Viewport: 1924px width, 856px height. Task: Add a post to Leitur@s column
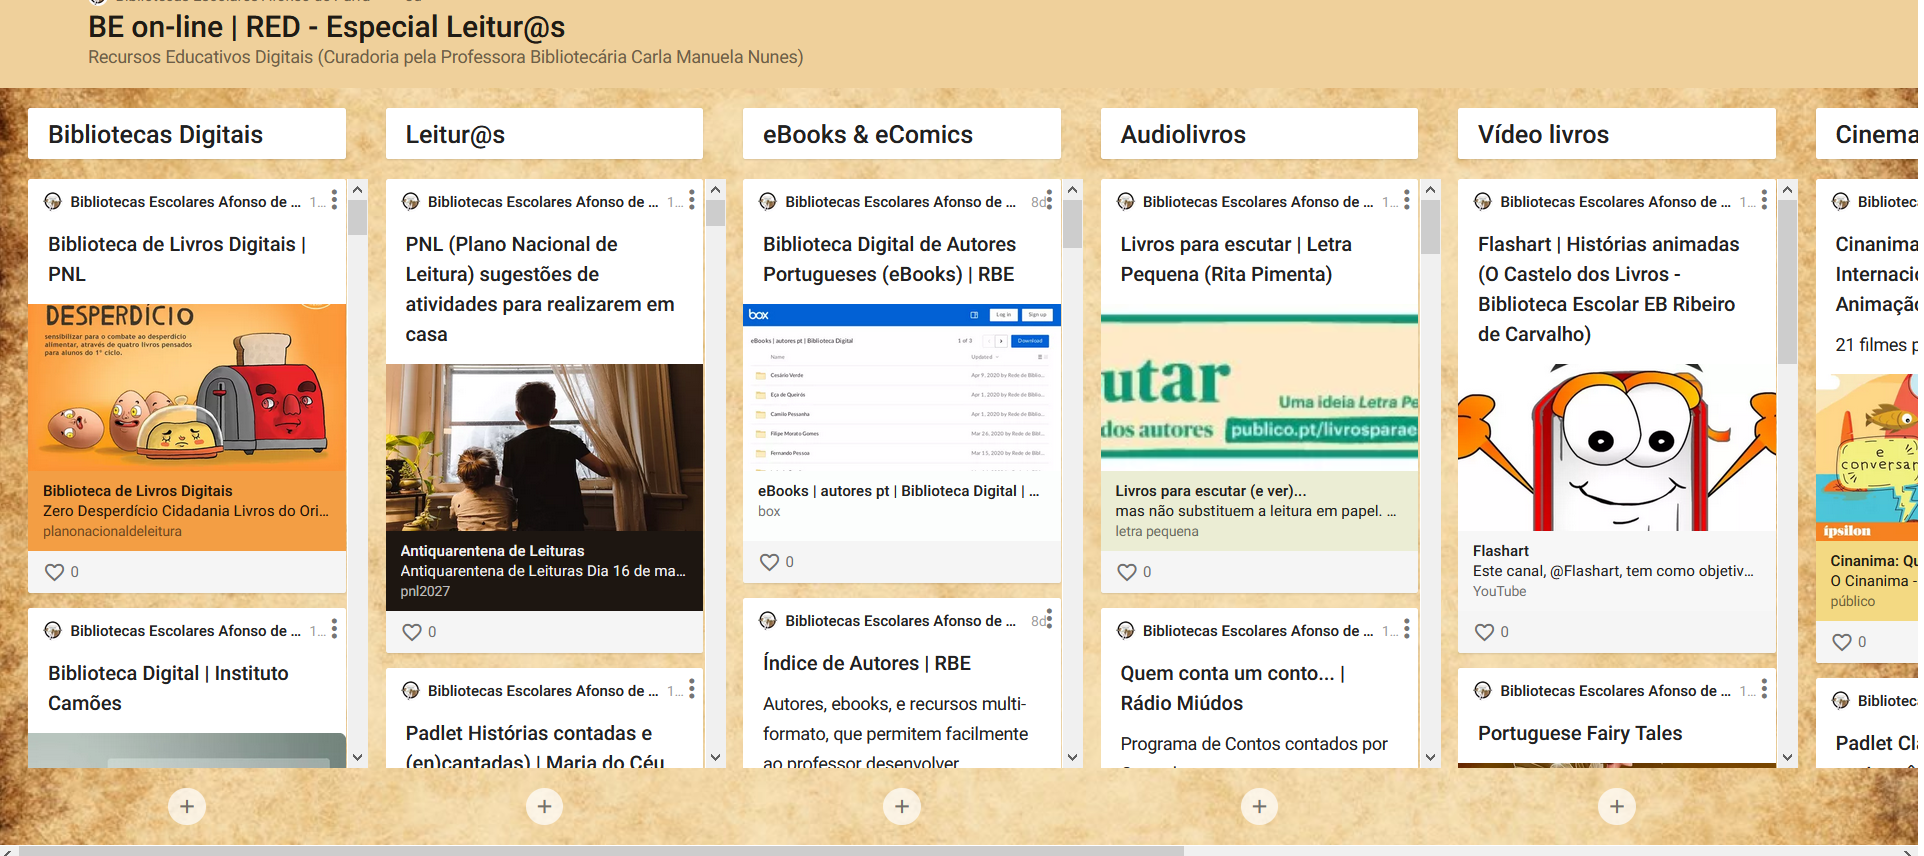(x=544, y=806)
